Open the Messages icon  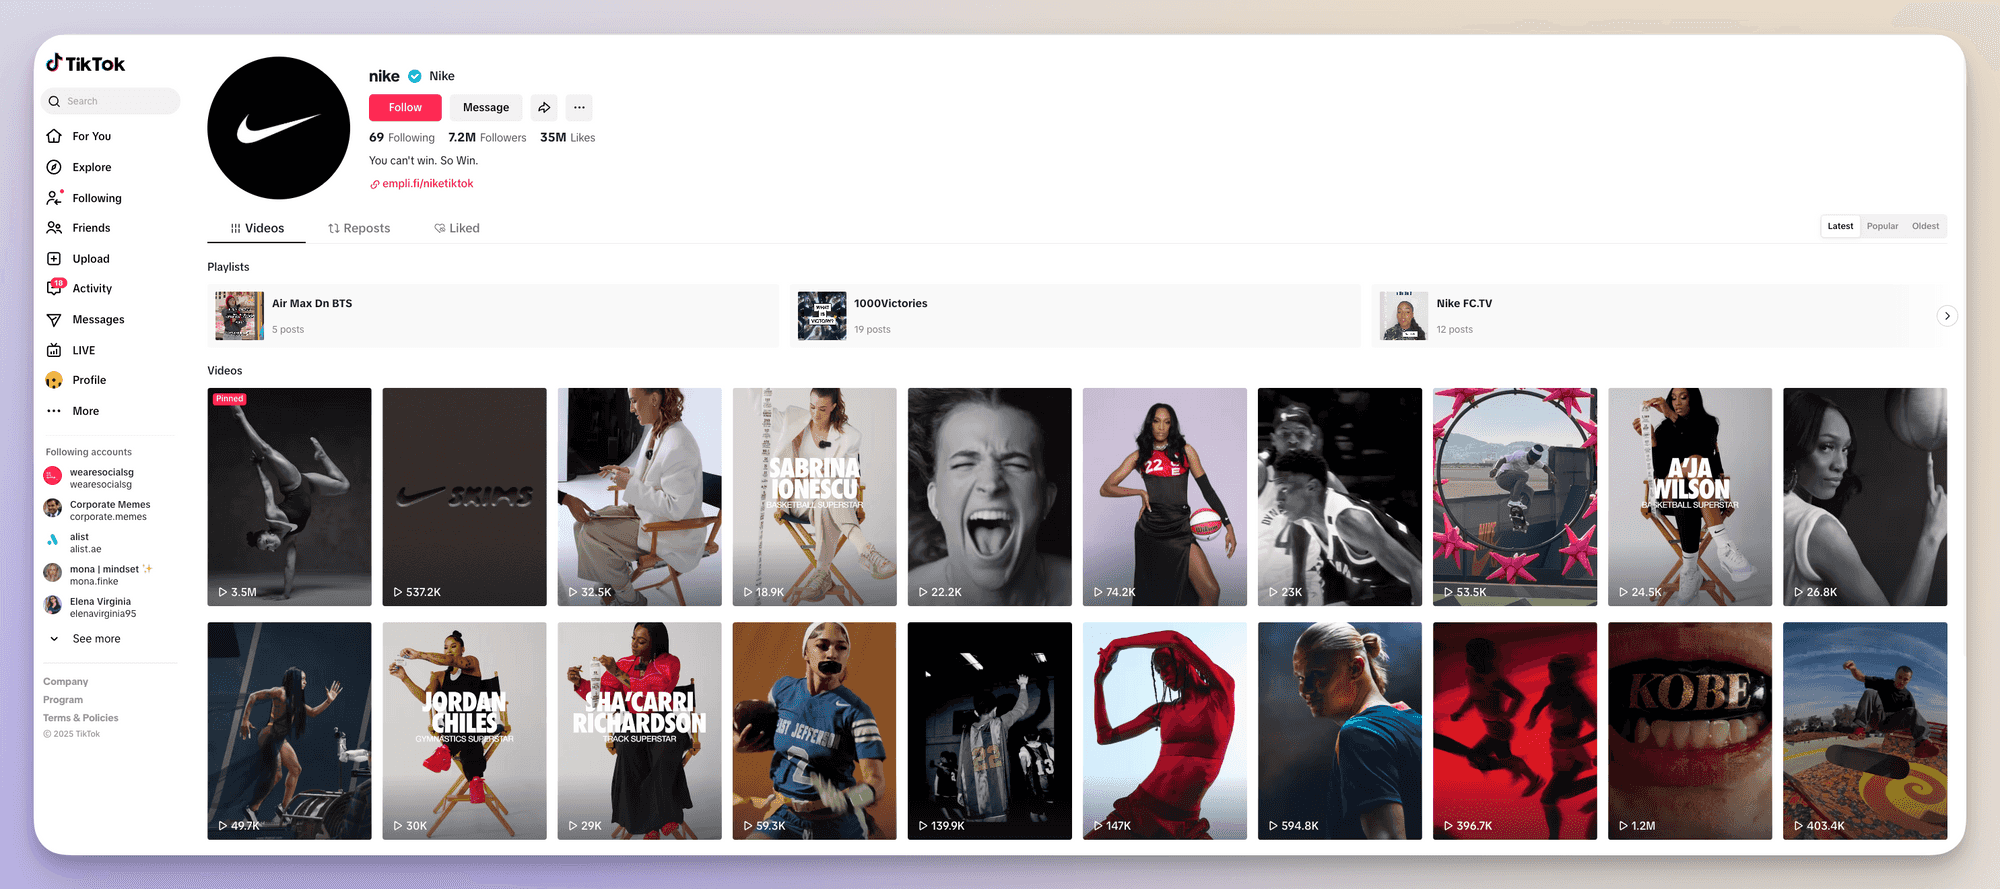[x=54, y=320]
